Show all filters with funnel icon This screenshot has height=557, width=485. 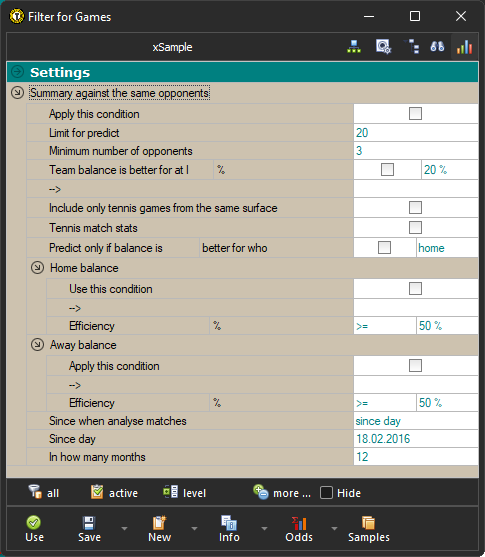(x=35, y=492)
